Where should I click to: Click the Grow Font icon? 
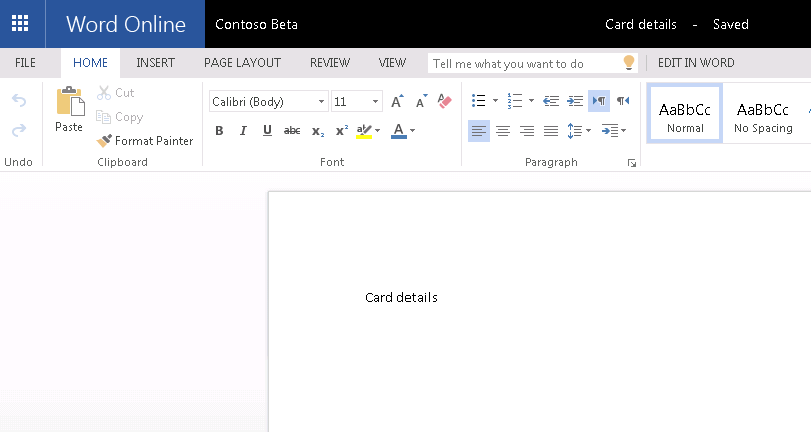(x=397, y=101)
